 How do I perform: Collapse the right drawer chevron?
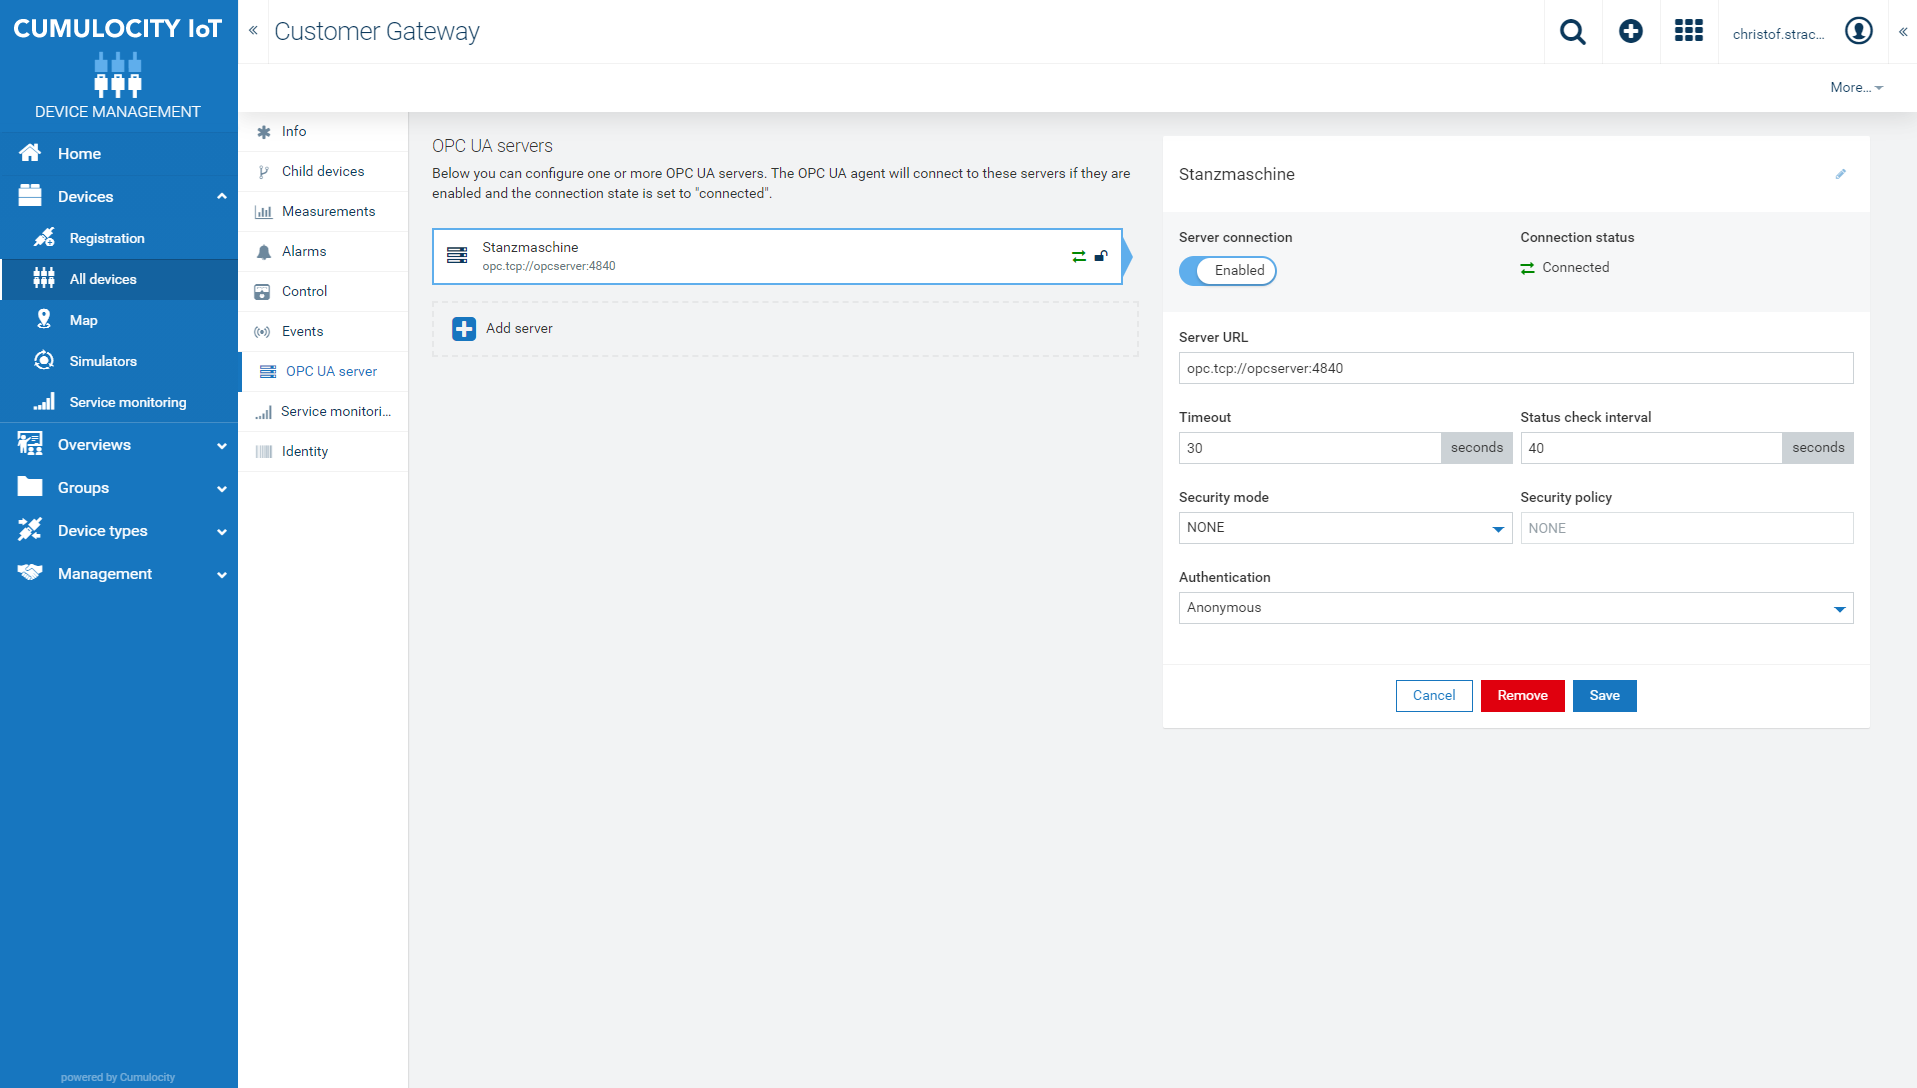click(x=1903, y=32)
